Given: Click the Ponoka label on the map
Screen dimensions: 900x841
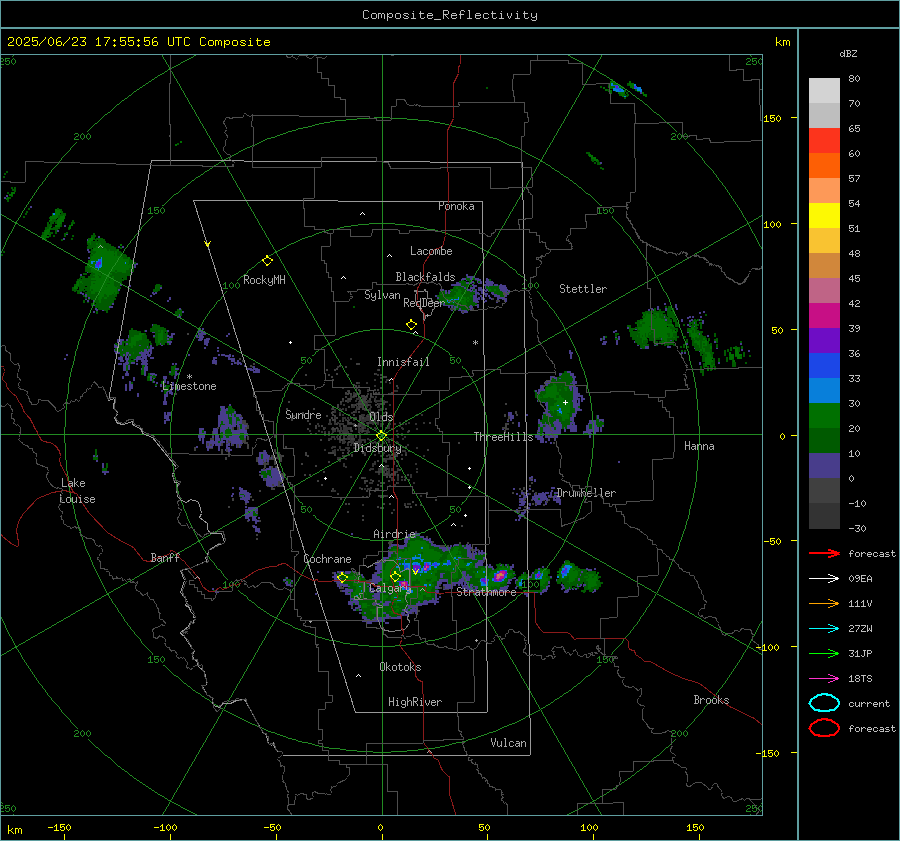Looking at the screenshot, I should (x=456, y=206).
